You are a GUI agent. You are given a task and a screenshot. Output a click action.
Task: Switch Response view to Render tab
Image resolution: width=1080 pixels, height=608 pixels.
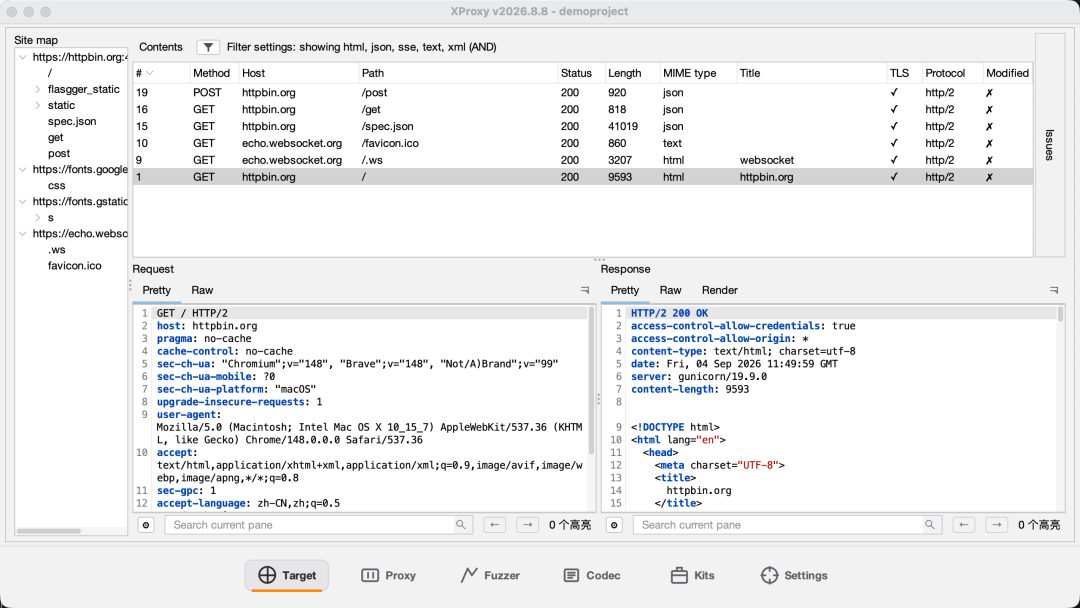(x=719, y=291)
